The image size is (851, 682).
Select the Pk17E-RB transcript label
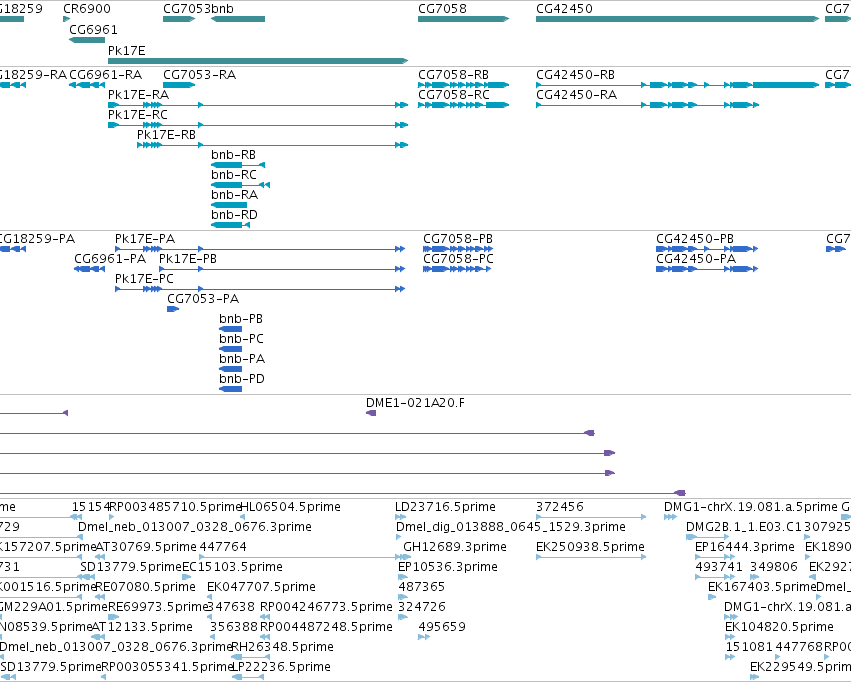tap(166, 135)
